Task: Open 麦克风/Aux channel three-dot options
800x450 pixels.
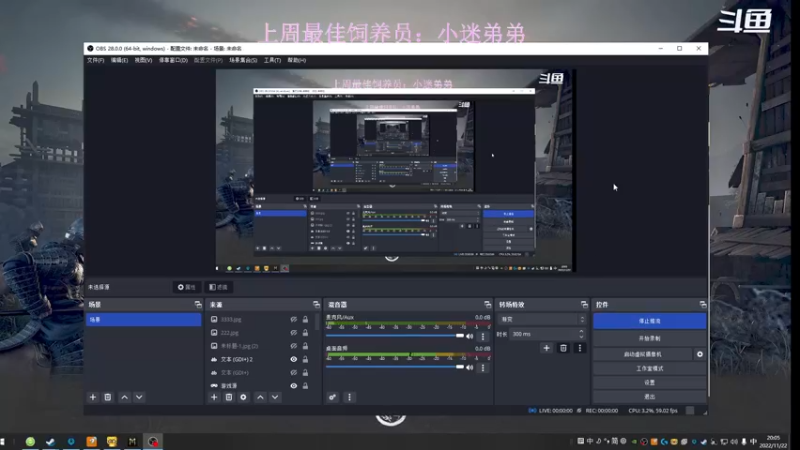Action: click(x=483, y=337)
